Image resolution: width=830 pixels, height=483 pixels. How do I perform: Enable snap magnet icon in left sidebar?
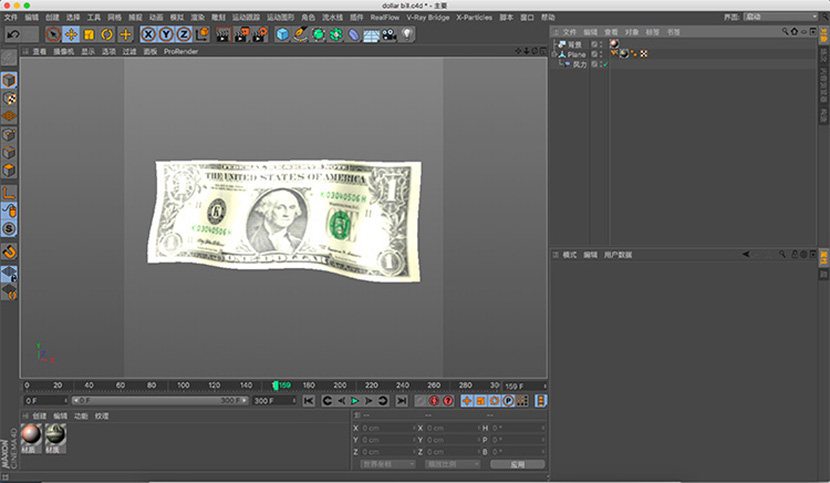click(x=9, y=252)
